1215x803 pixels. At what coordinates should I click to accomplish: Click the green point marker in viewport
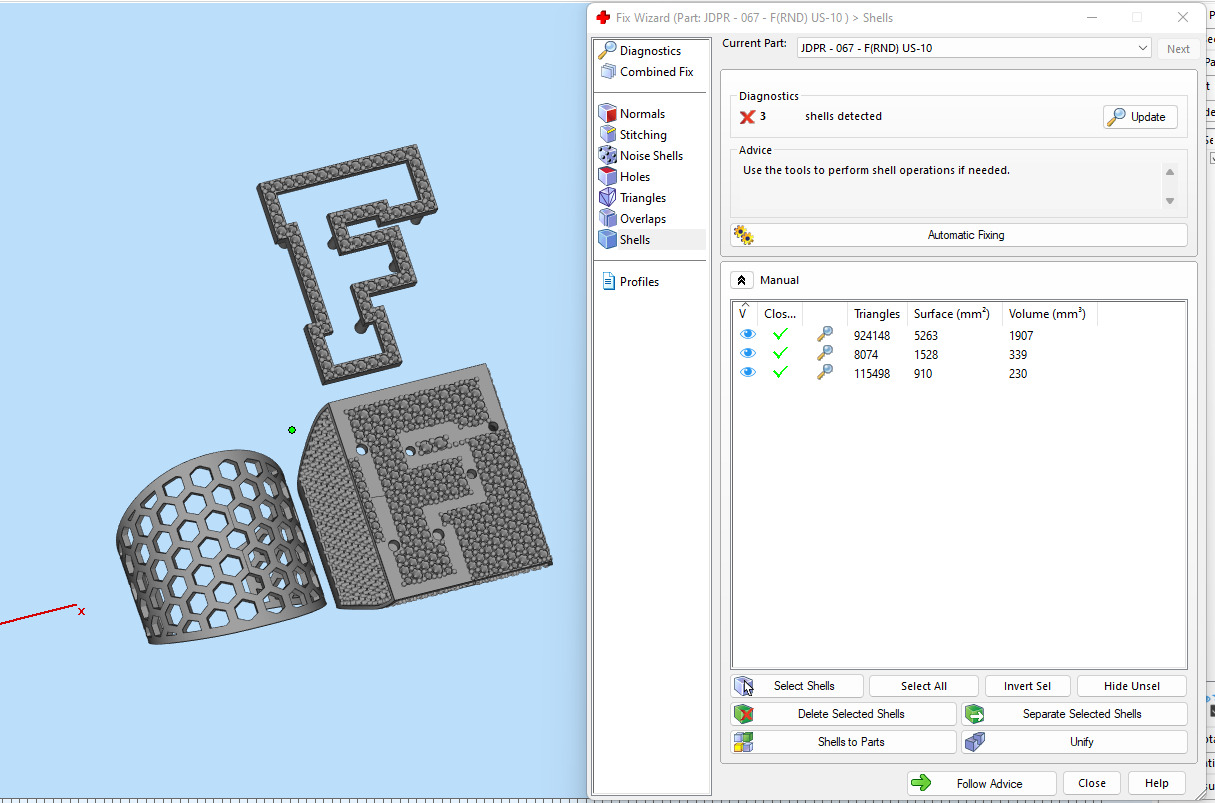pyautogui.click(x=292, y=430)
